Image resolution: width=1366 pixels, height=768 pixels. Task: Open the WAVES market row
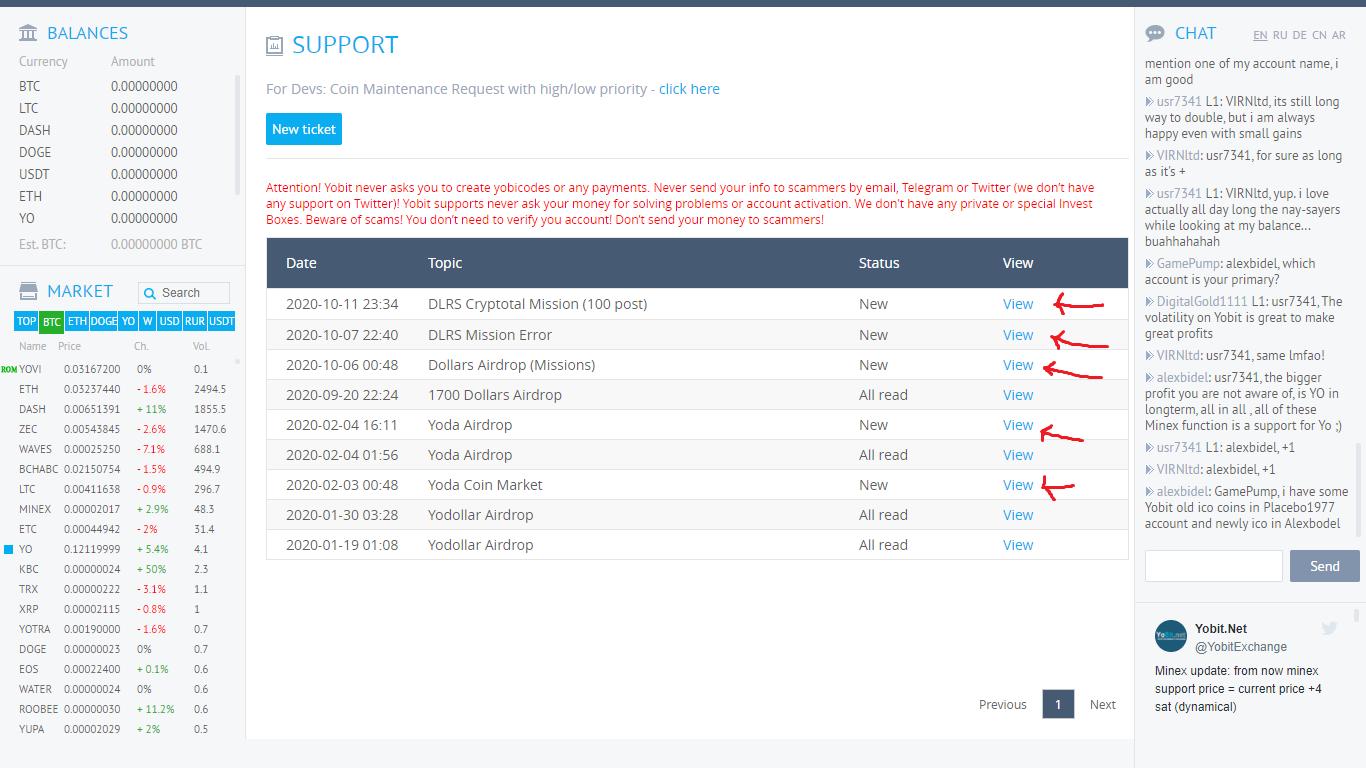[x=120, y=449]
